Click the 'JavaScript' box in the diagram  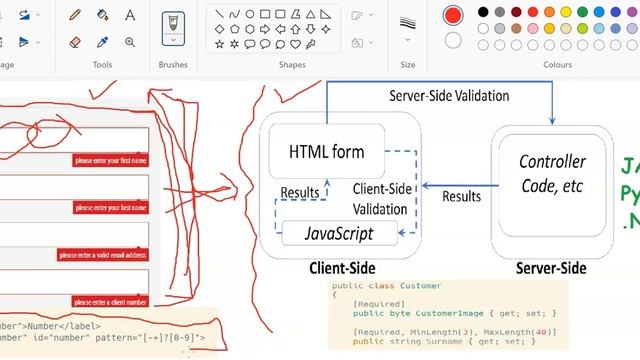(340, 233)
